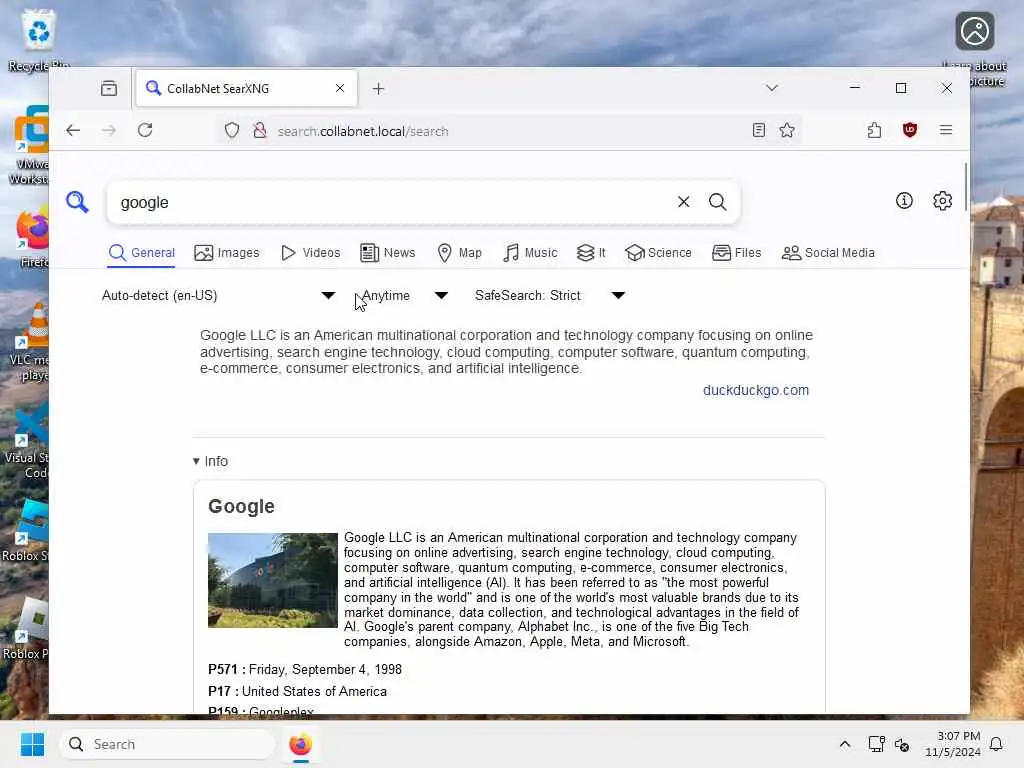Open the Firefox hamburger menu

point(946,130)
